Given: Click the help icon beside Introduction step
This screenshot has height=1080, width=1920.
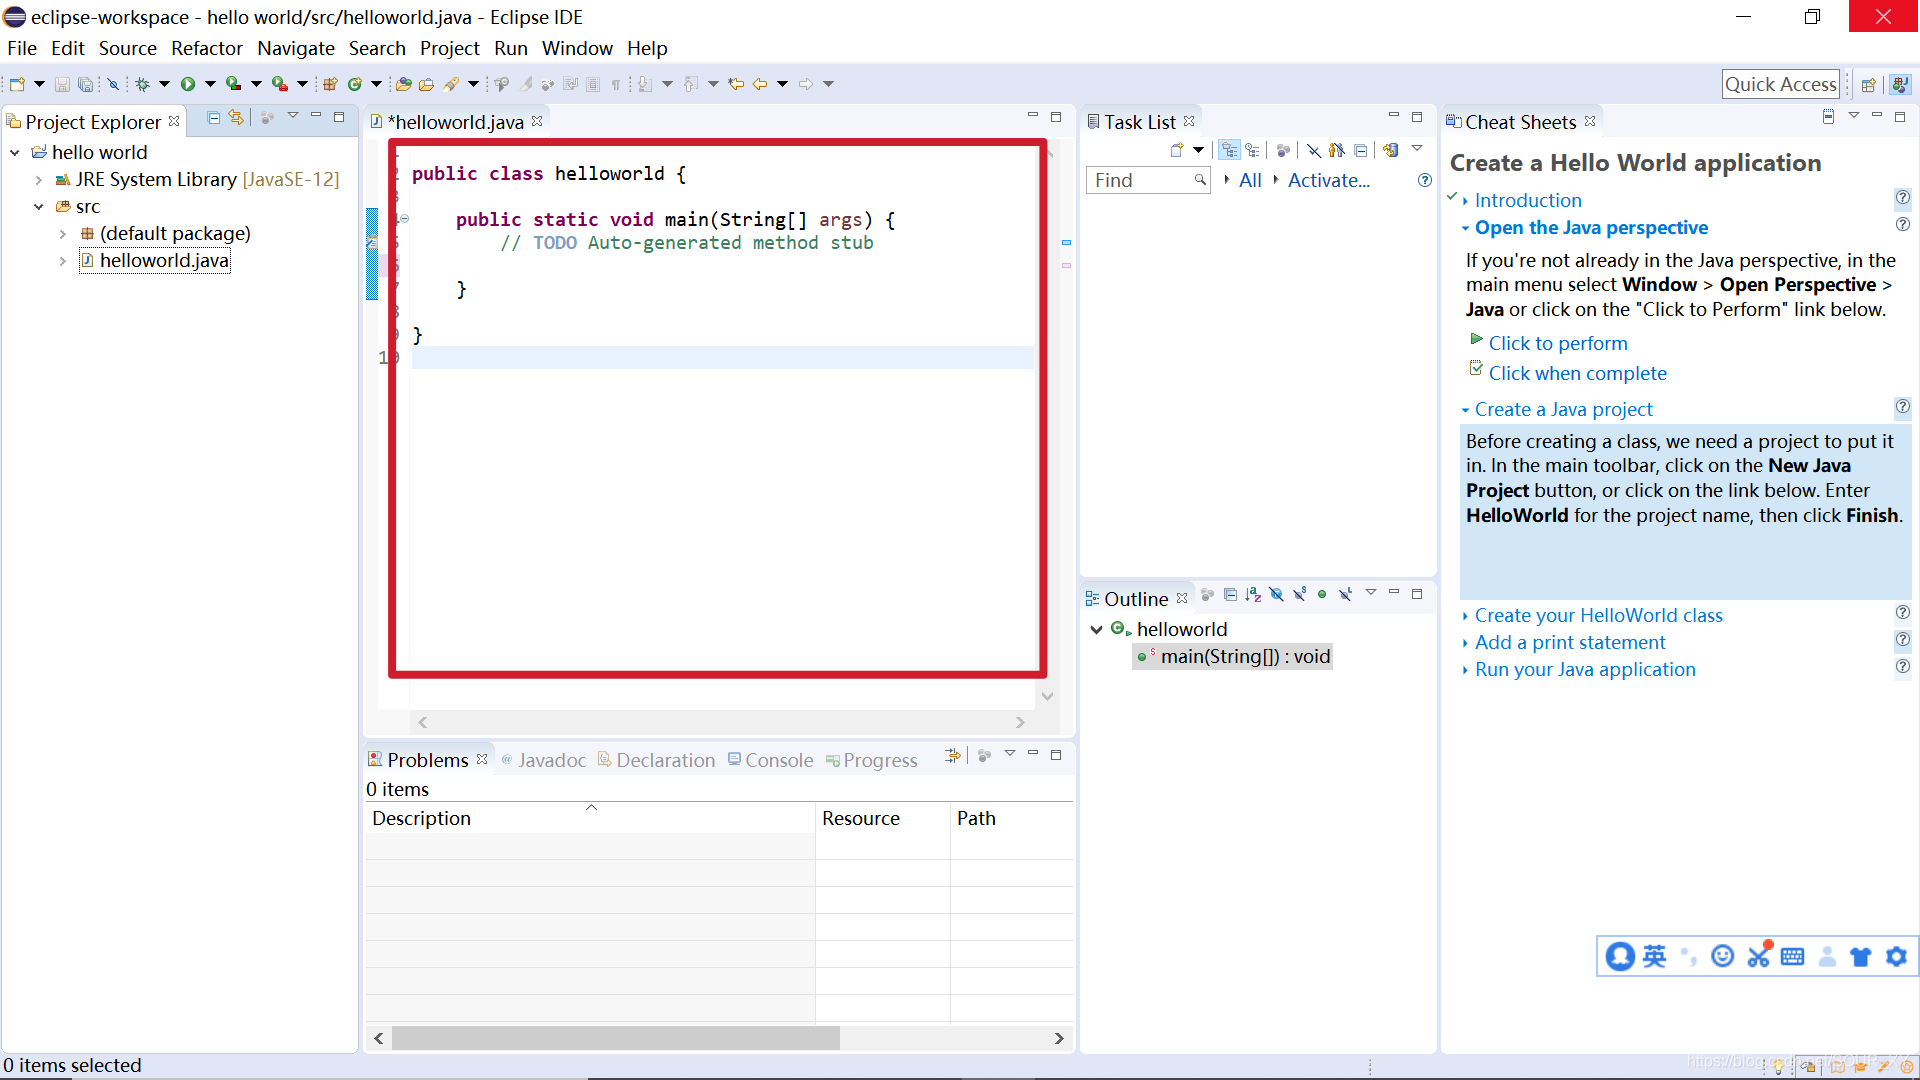Looking at the screenshot, I should point(1903,197).
